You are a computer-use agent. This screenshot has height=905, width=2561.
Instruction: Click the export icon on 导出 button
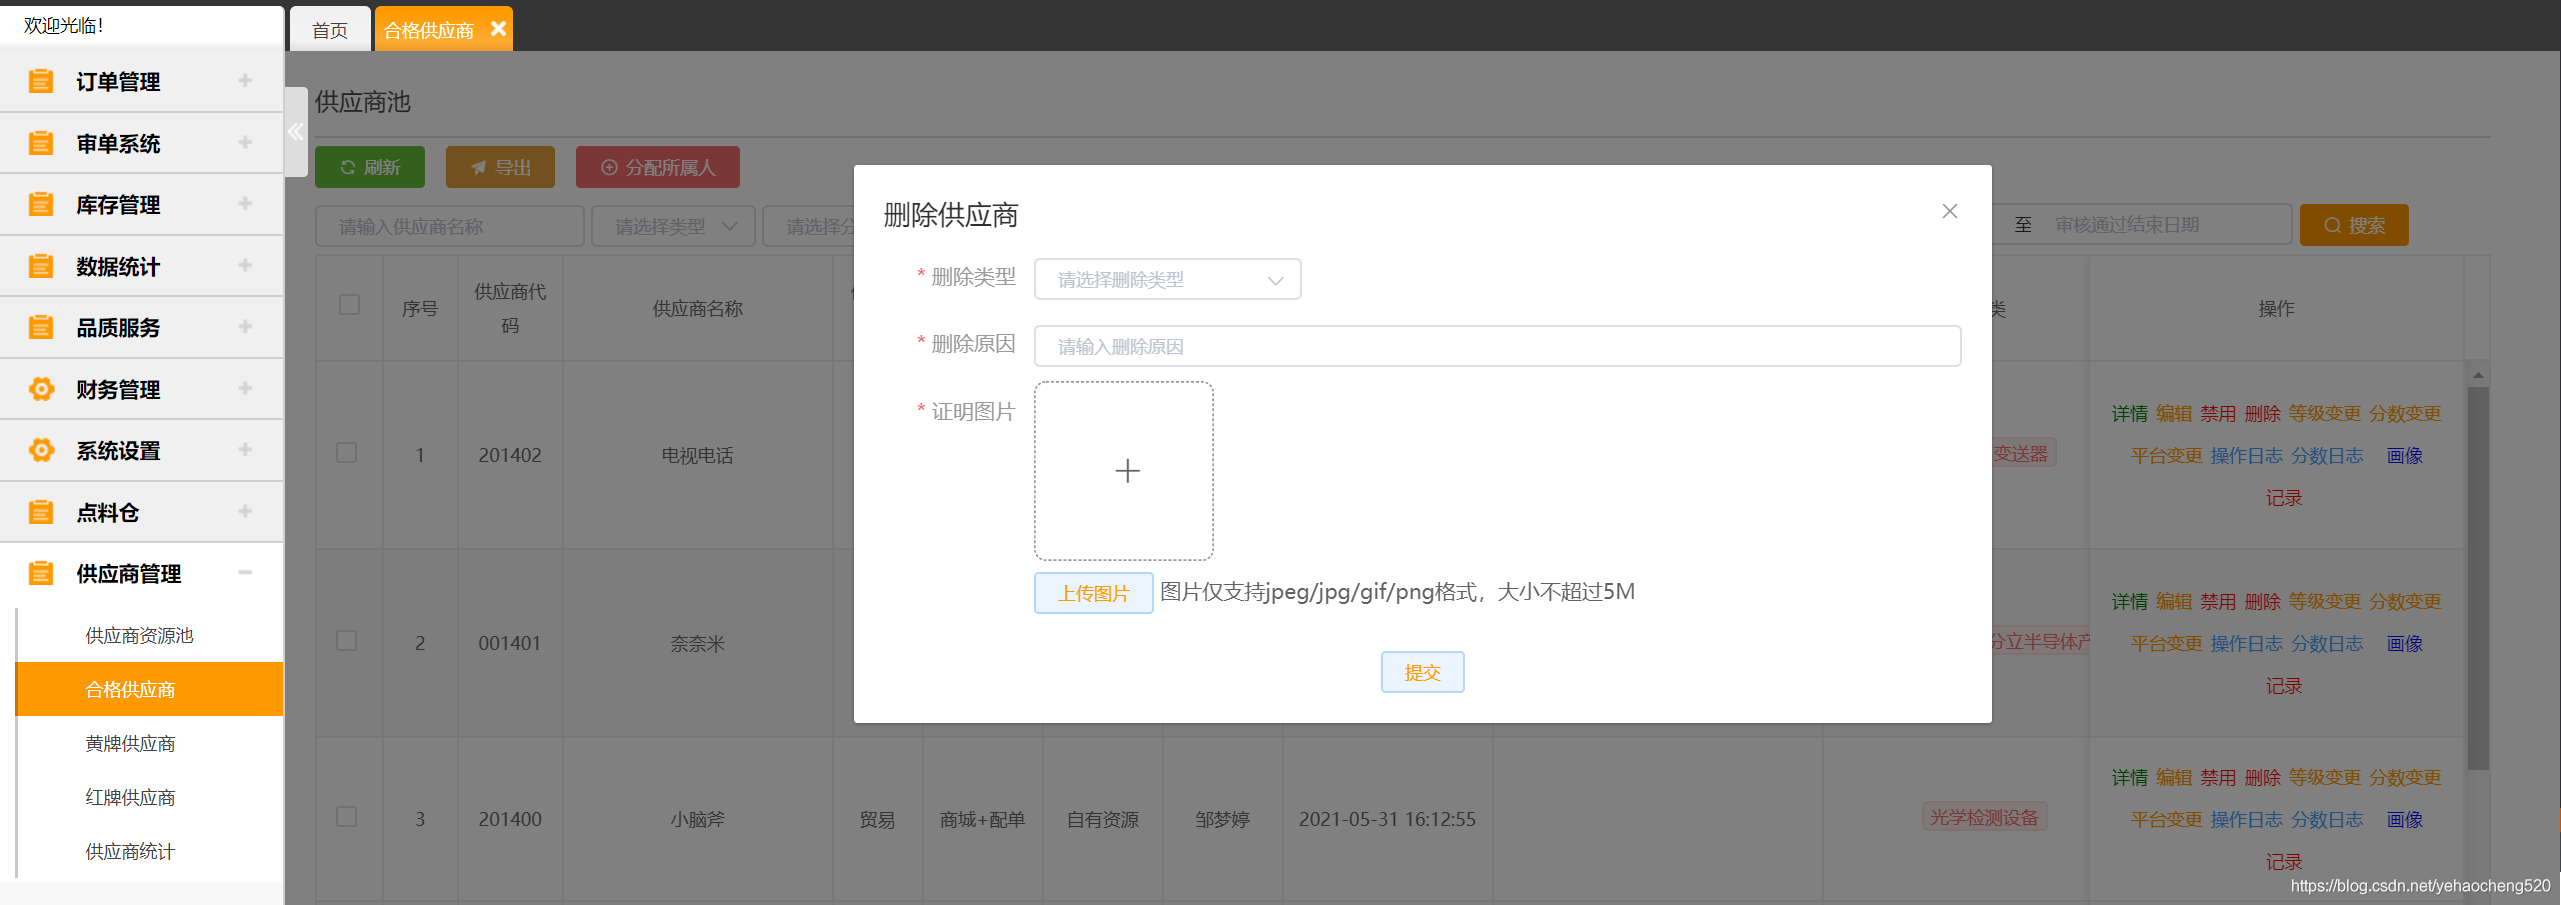click(478, 167)
